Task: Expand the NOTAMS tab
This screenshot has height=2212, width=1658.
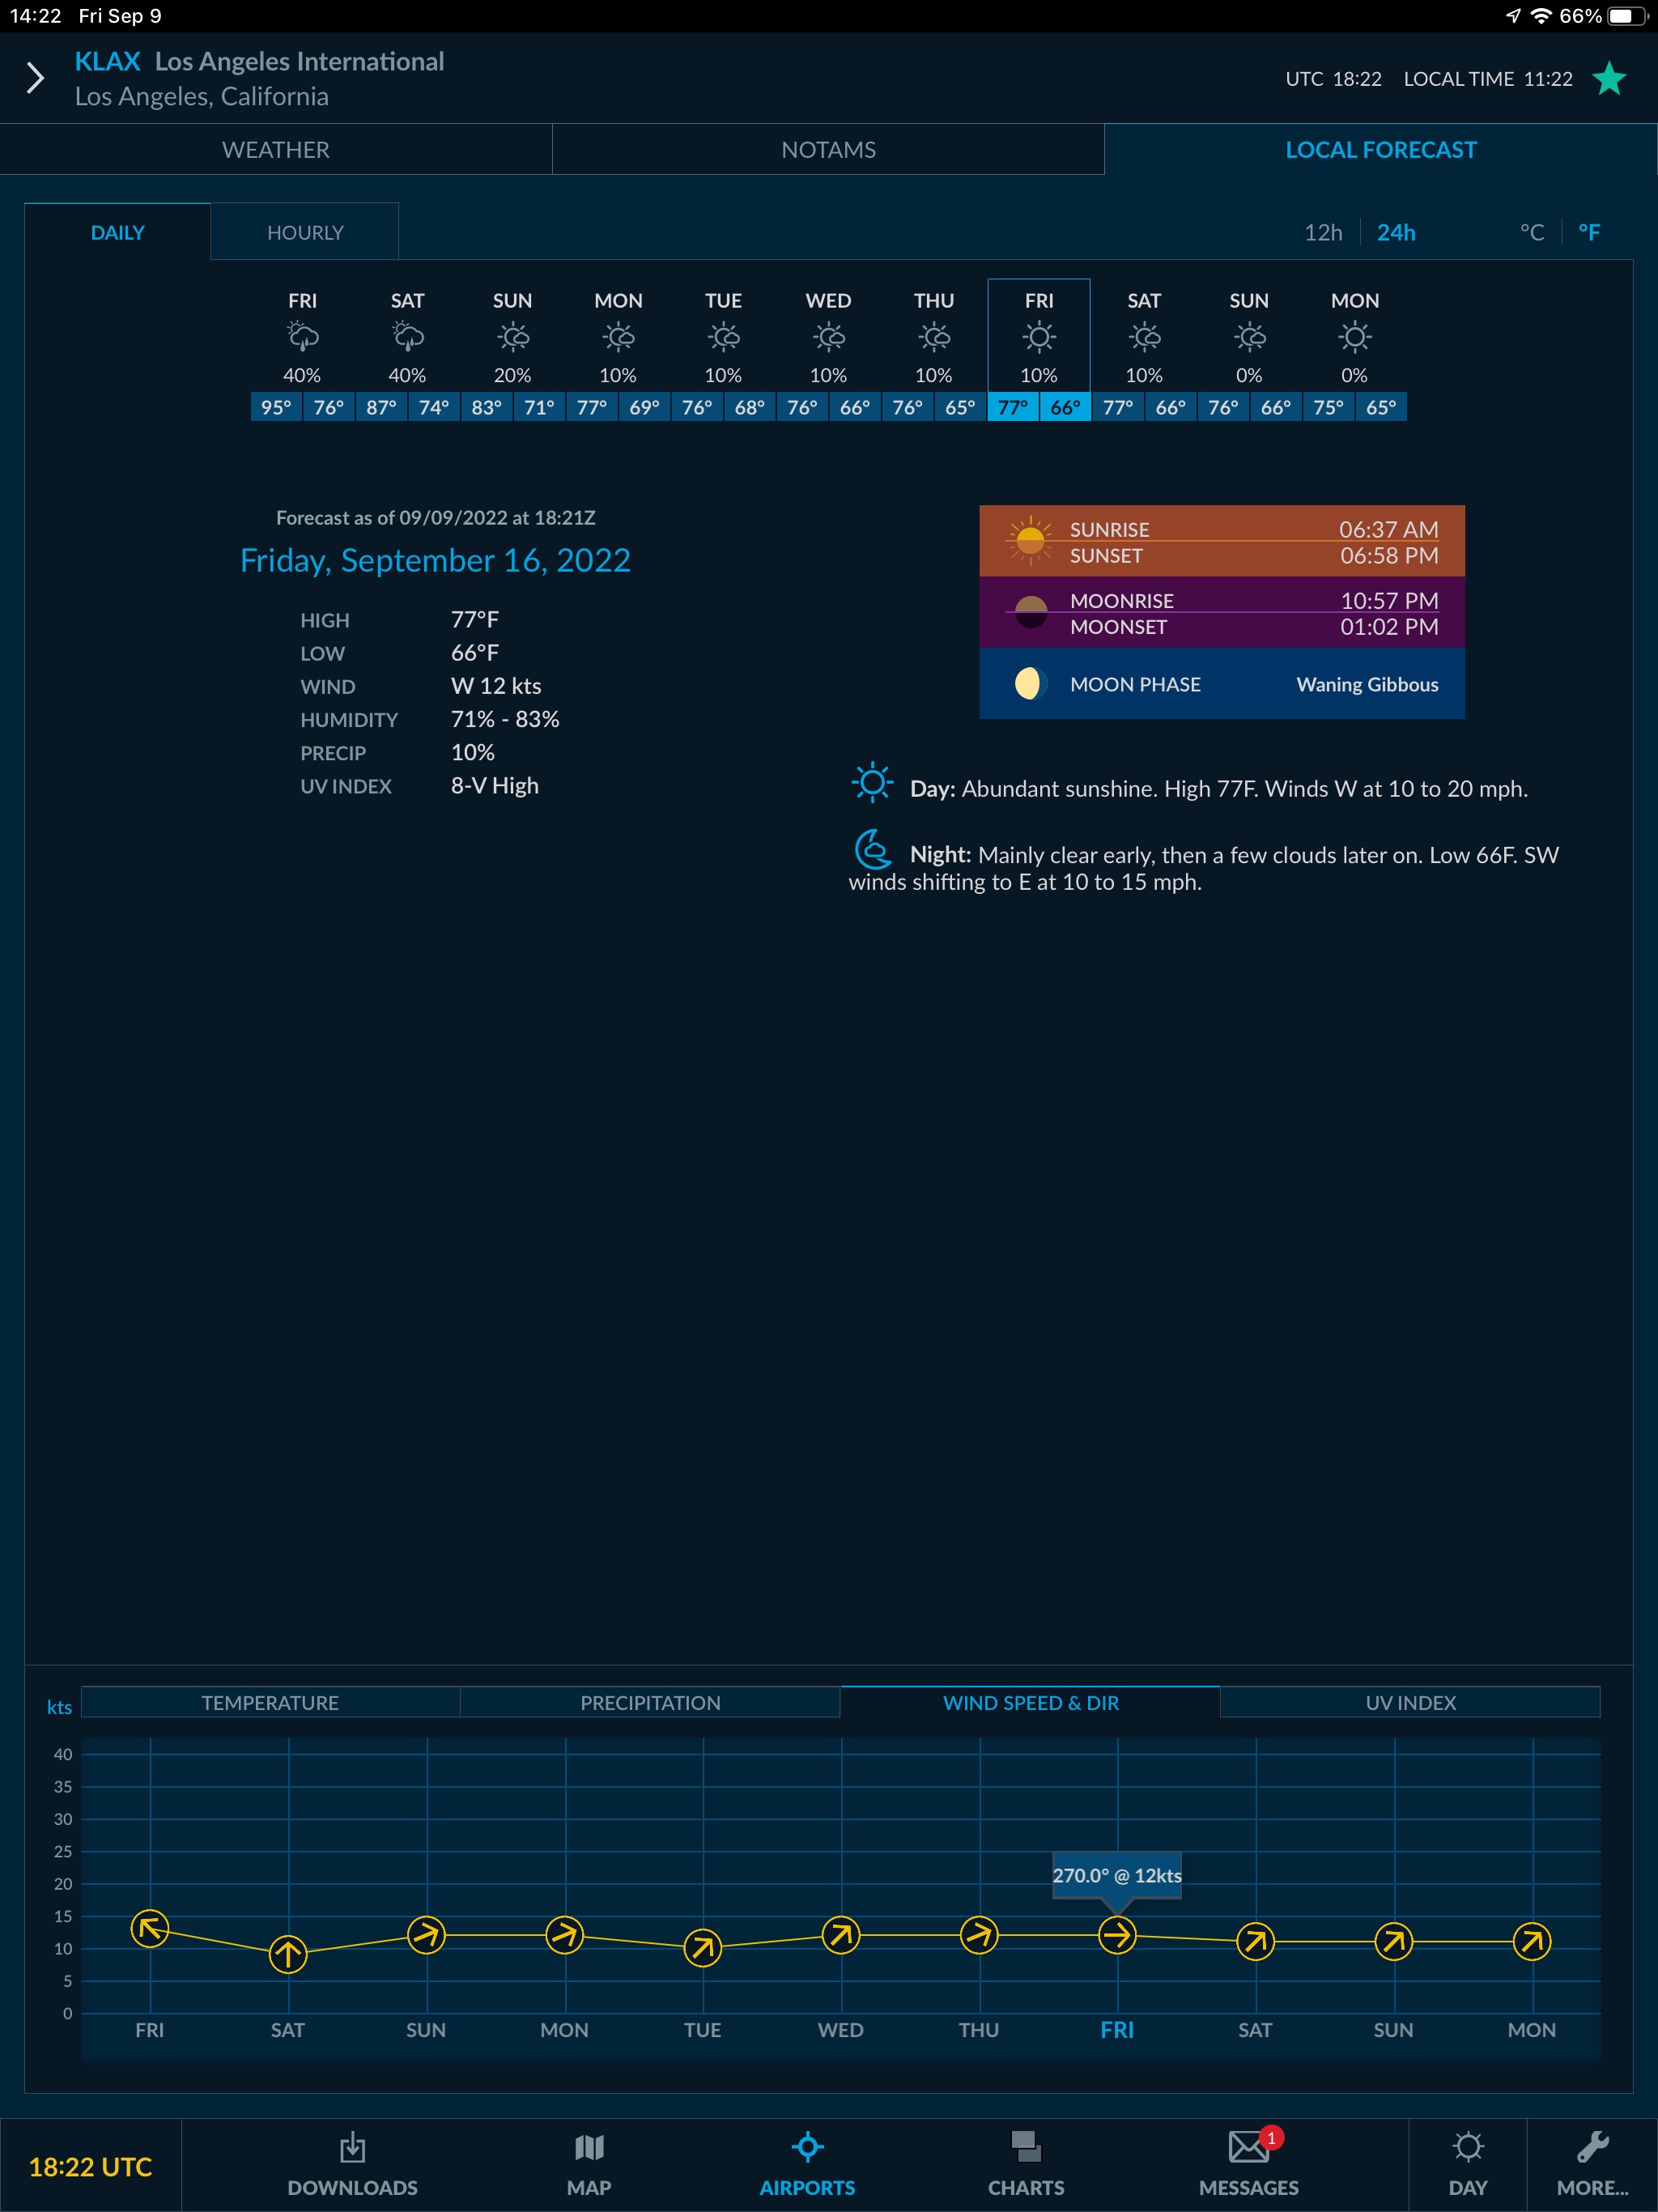Action: (829, 150)
